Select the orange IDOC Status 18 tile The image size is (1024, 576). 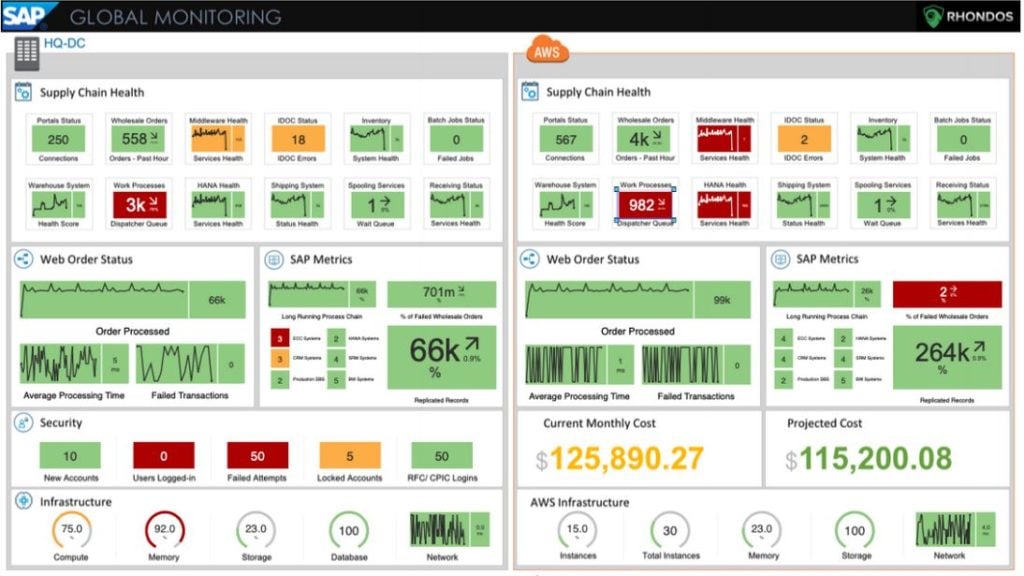tap(298, 139)
